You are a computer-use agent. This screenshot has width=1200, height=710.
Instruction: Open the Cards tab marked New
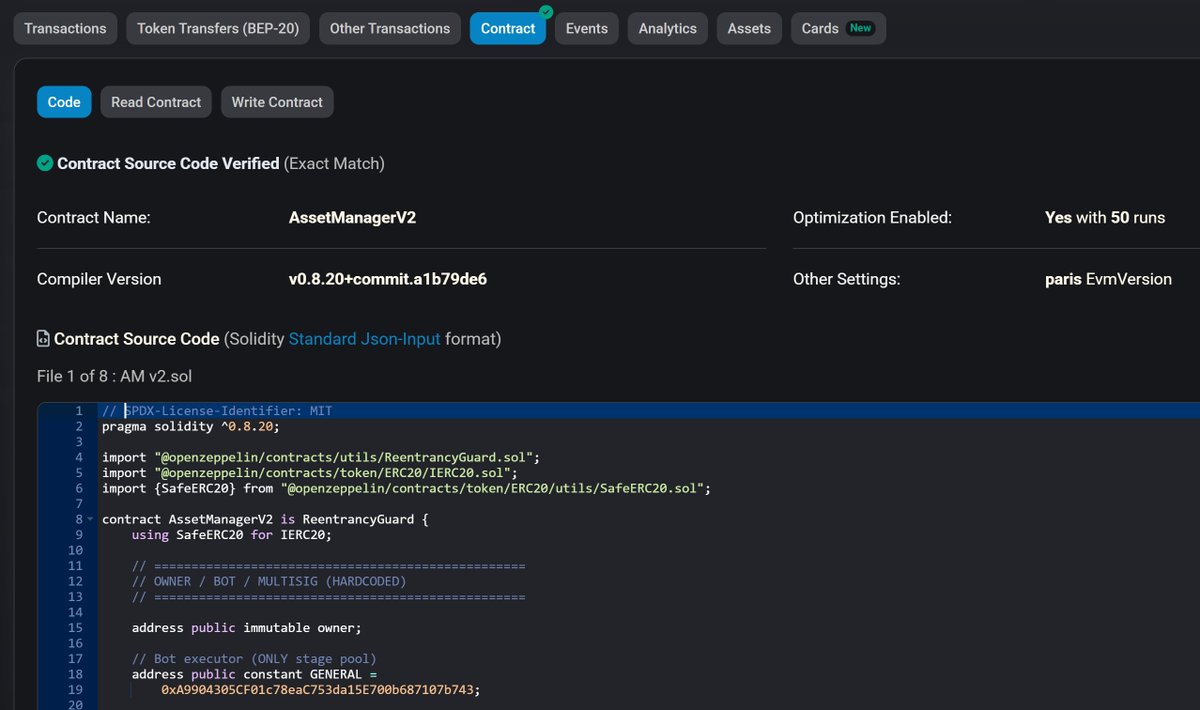[x=838, y=28]
